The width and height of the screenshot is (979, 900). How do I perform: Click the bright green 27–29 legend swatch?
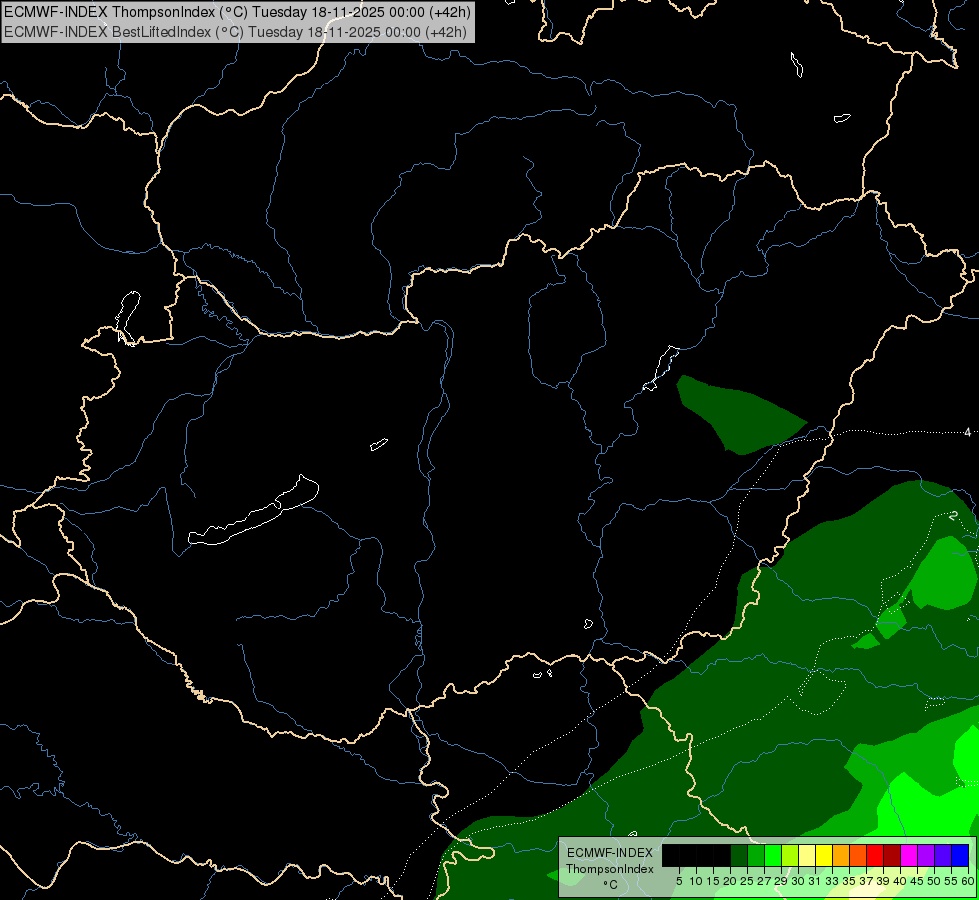pos(773,855)
